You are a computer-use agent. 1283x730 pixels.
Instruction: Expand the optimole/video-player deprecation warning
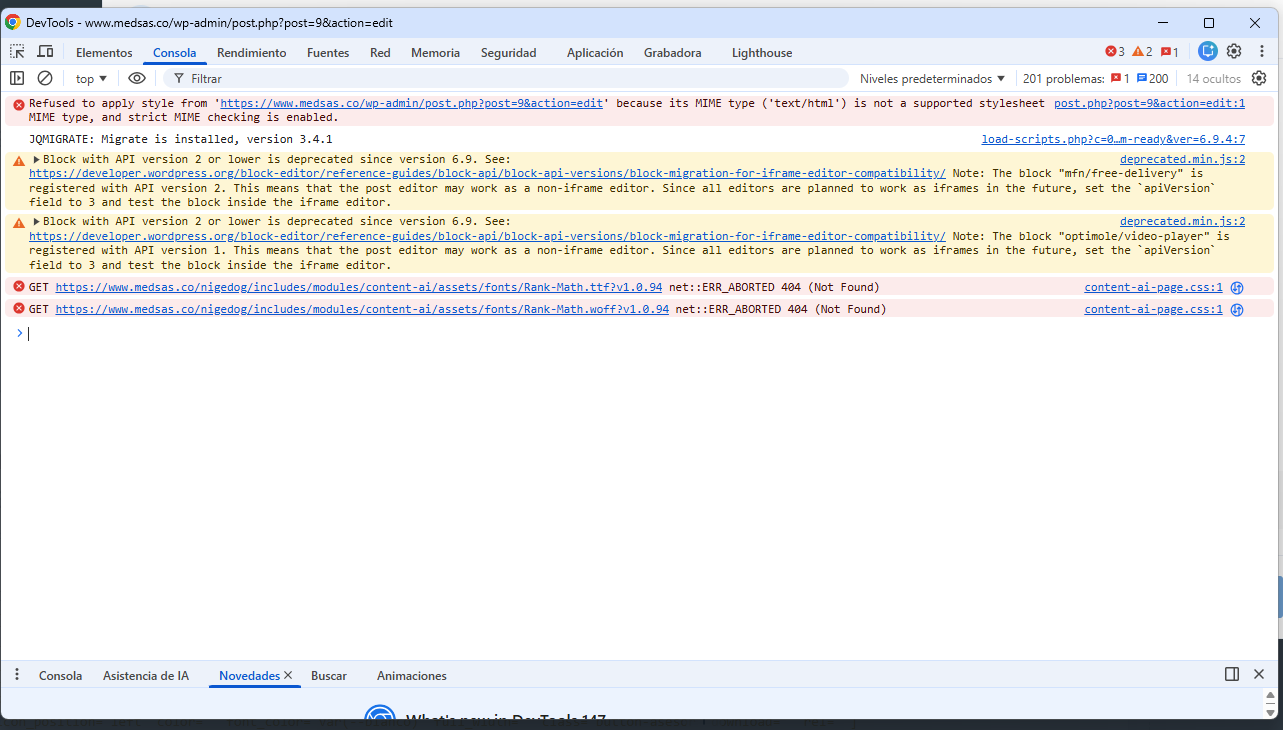click(37, 222)
